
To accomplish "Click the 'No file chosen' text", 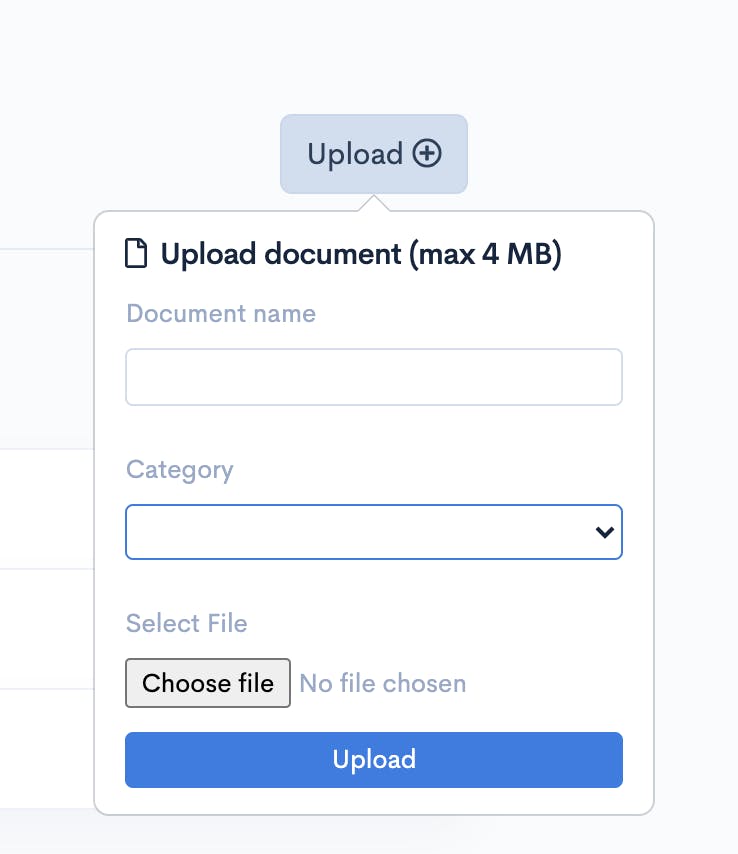I will [x=383, y=683].
